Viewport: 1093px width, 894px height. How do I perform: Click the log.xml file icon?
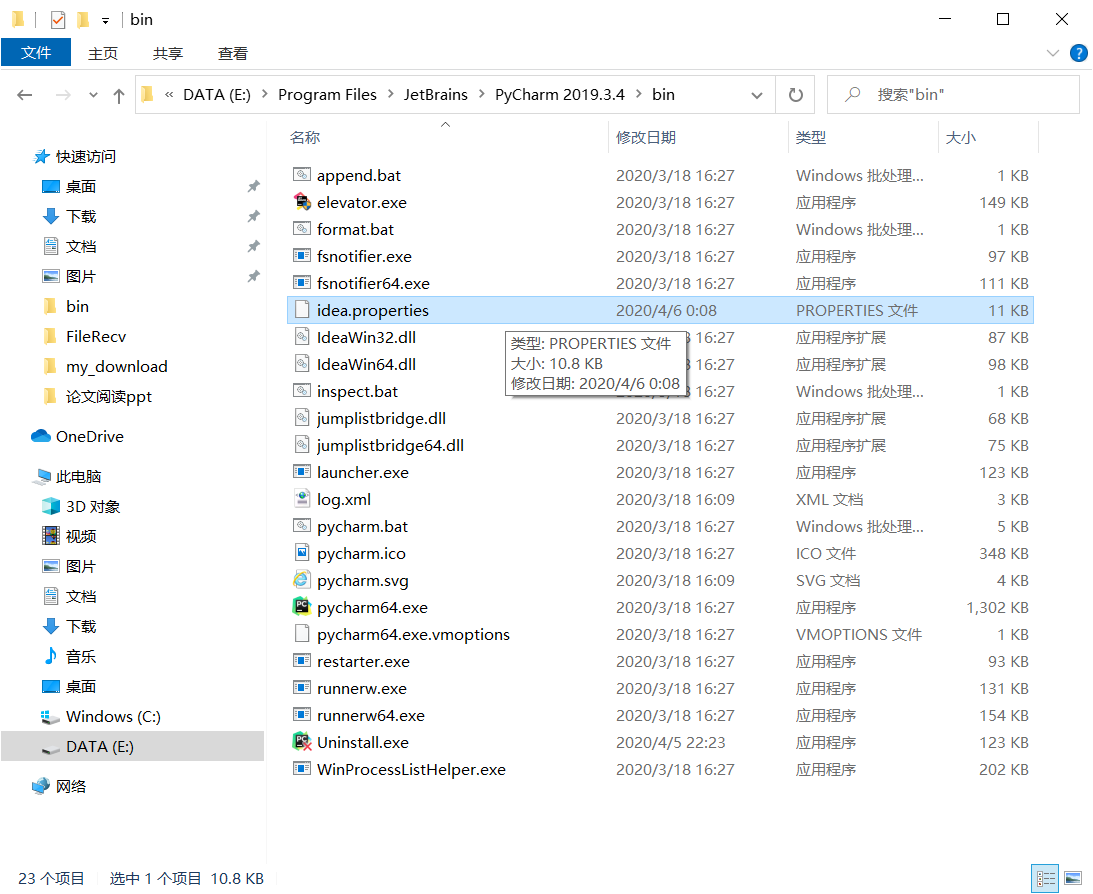tap(302, 499)
